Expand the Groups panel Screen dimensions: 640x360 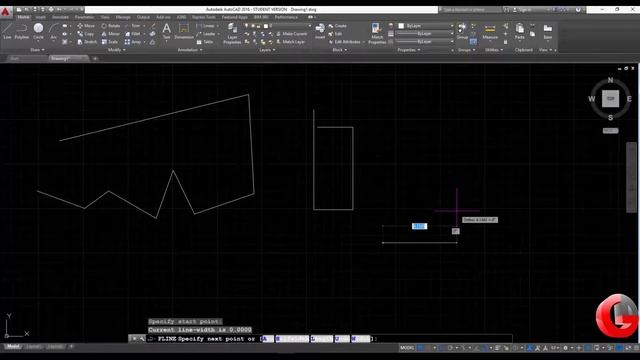(466, 50)
